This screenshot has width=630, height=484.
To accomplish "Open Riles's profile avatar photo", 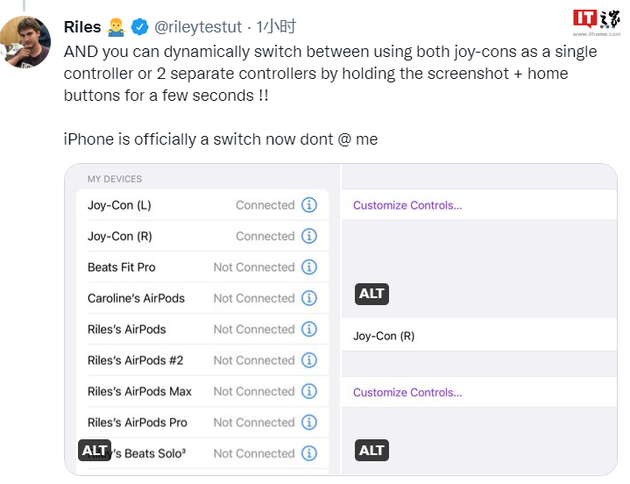I will coord(25,42).
